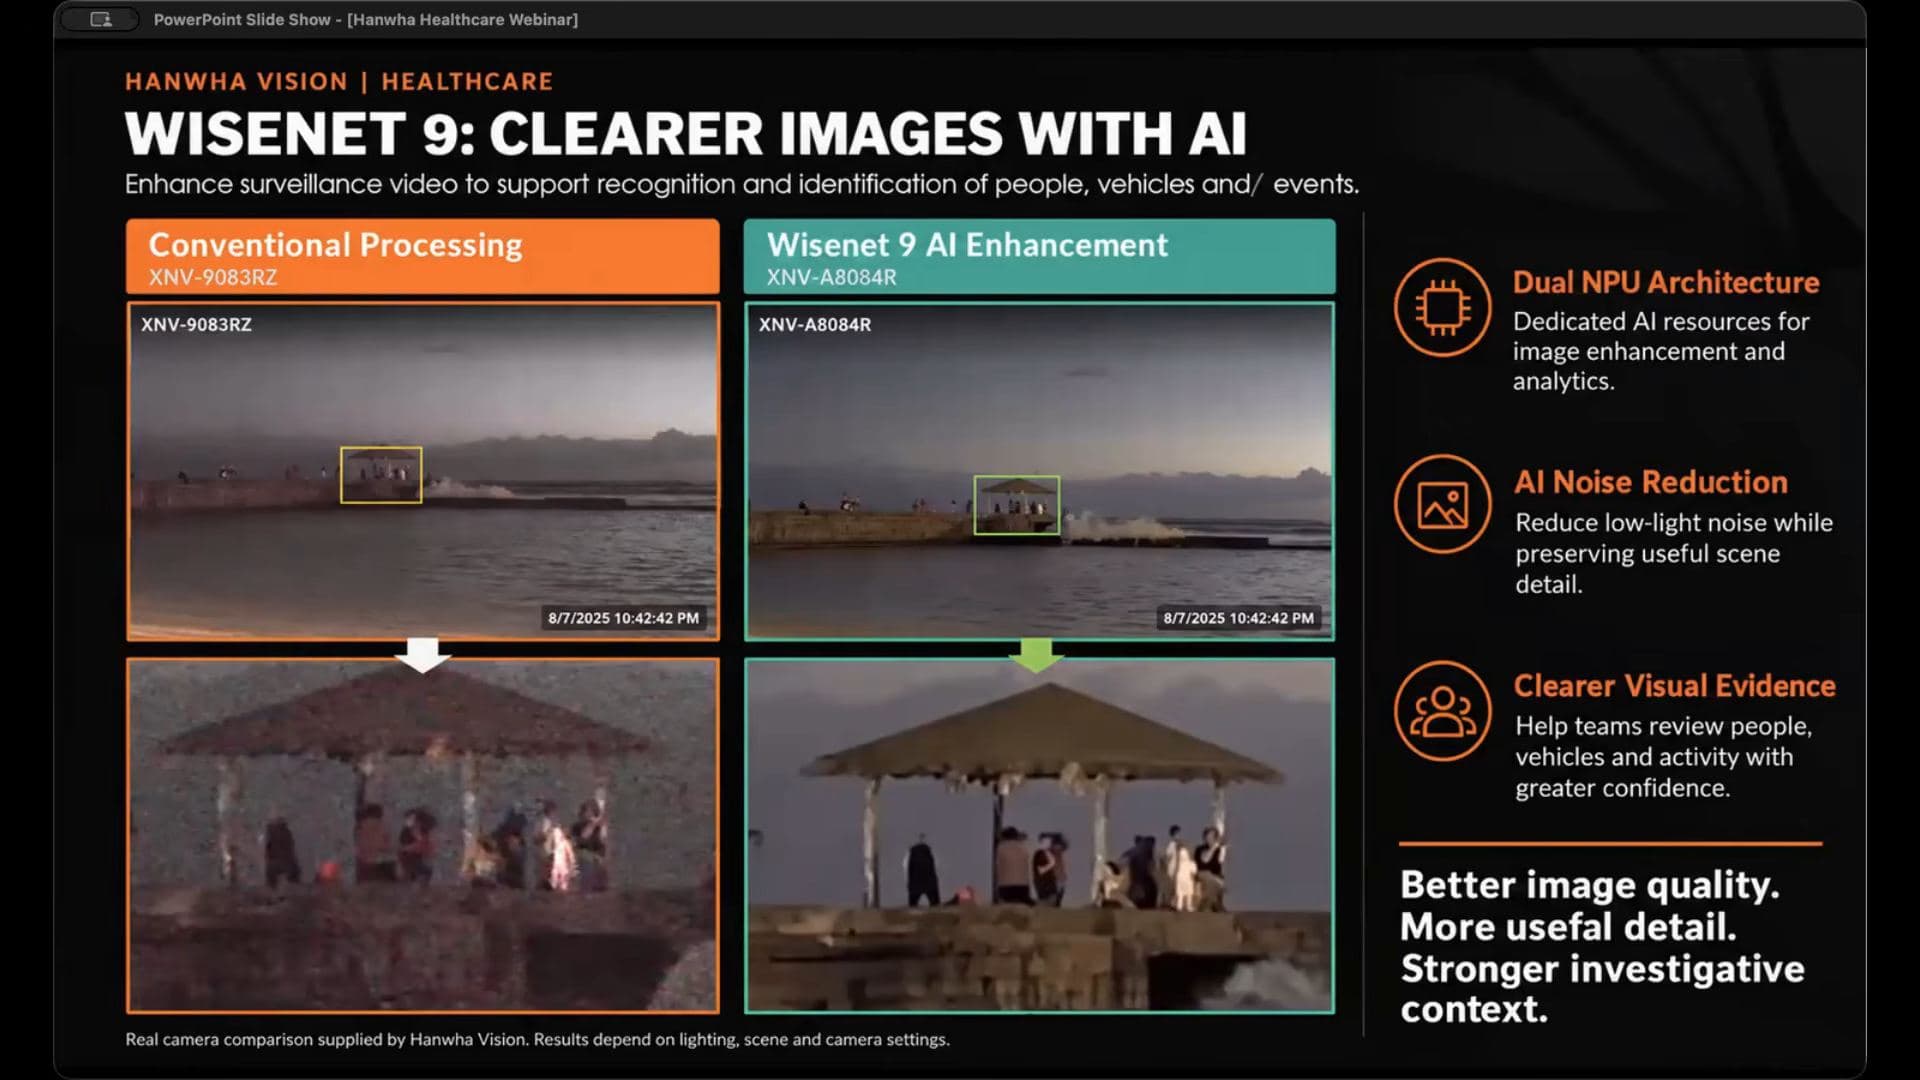The image size is (1920, 1080).
Task: Click the Clearer Visual Evidence people icon
Action: click(1442, 711)
